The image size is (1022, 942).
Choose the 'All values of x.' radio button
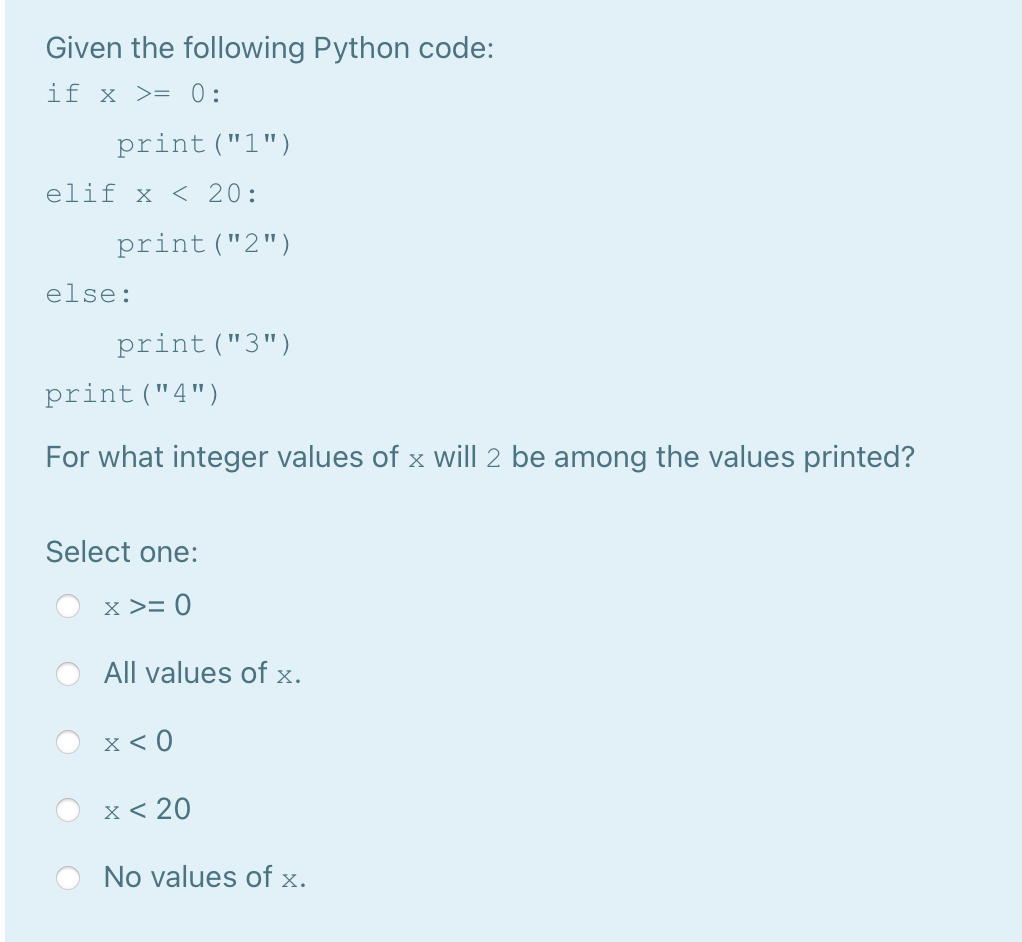pos(68,673)
